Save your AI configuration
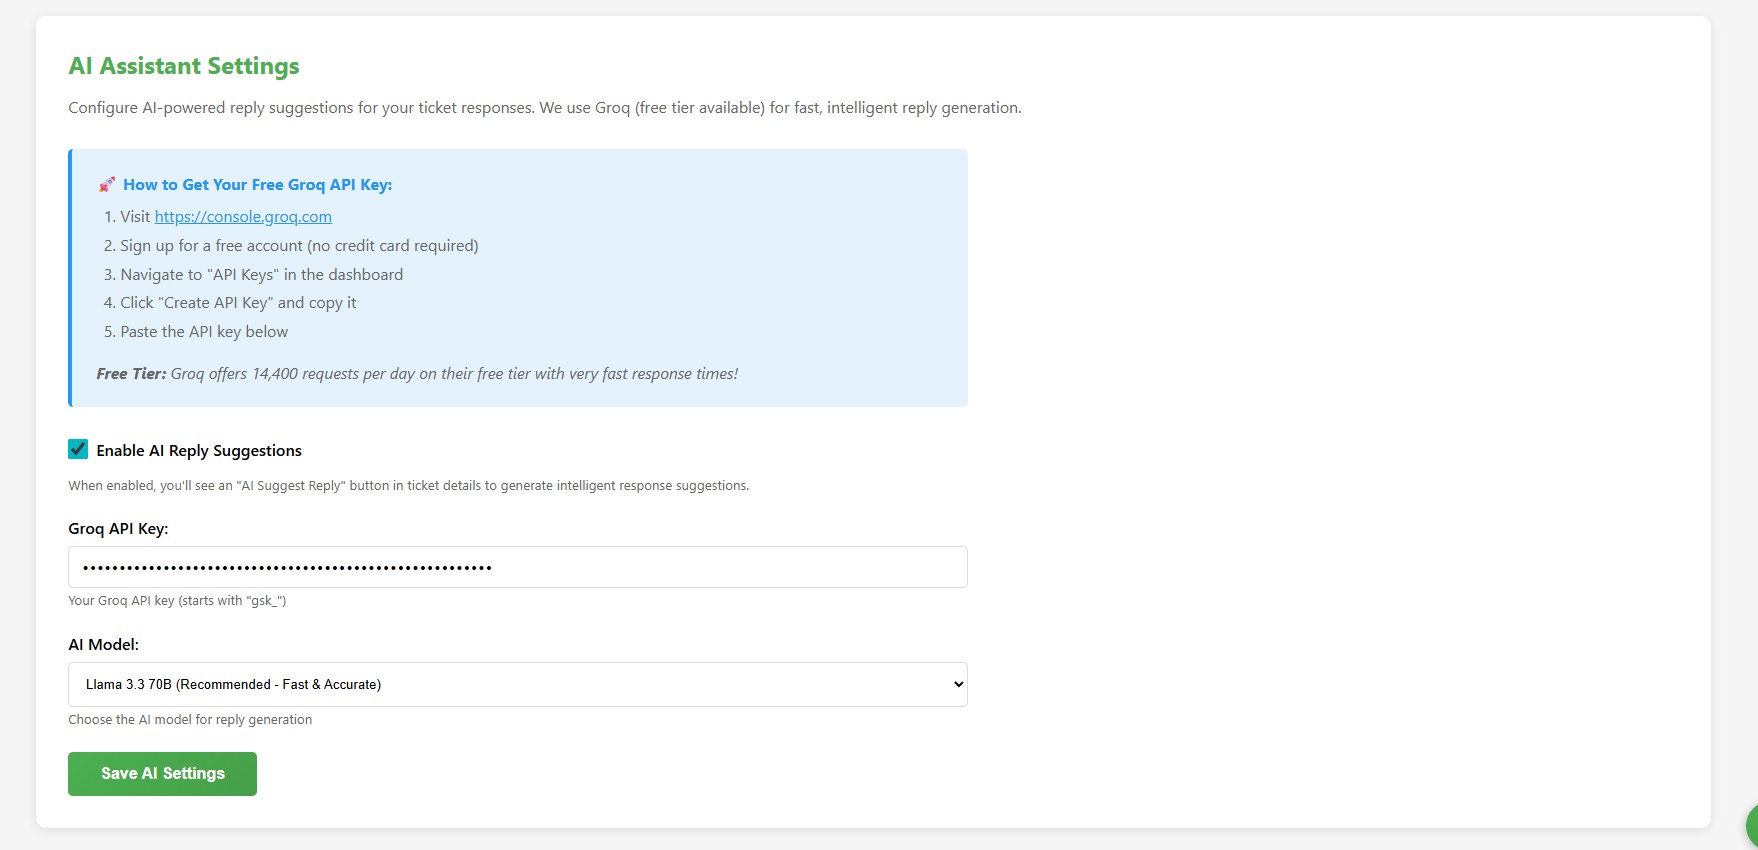The image size is (1758, 850). coord(162,773)
